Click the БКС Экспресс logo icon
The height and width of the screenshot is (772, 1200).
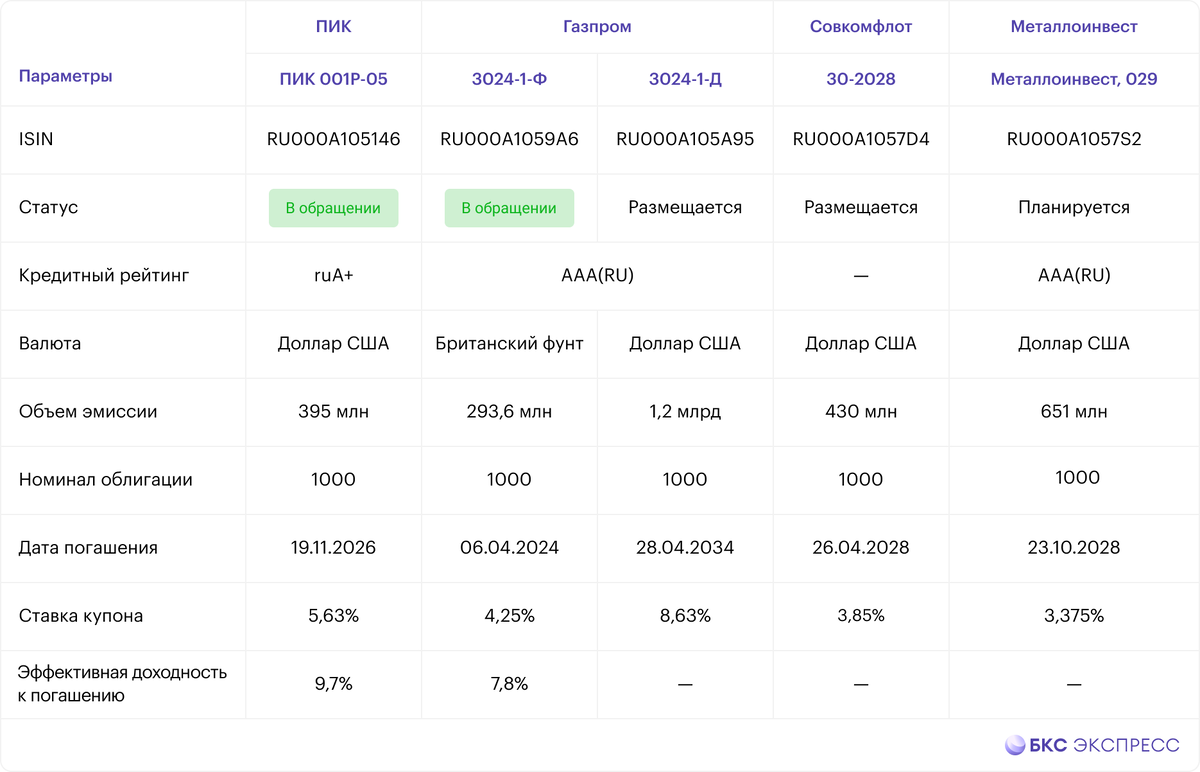click(x=1016, y=745)
